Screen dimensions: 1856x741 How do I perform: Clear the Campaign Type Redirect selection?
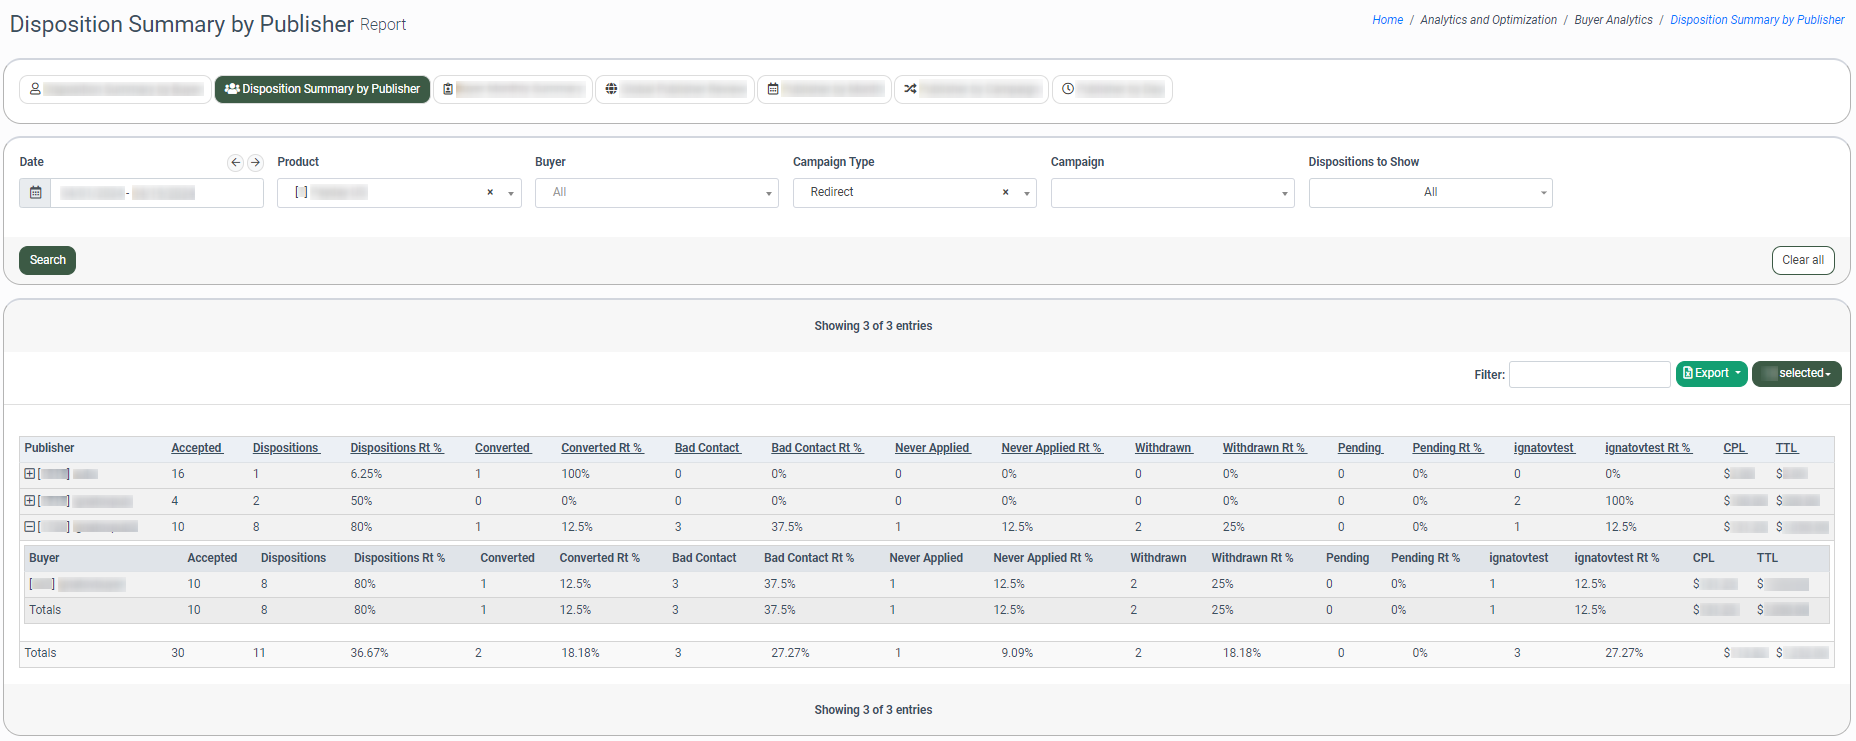[x=1005, y=193]
